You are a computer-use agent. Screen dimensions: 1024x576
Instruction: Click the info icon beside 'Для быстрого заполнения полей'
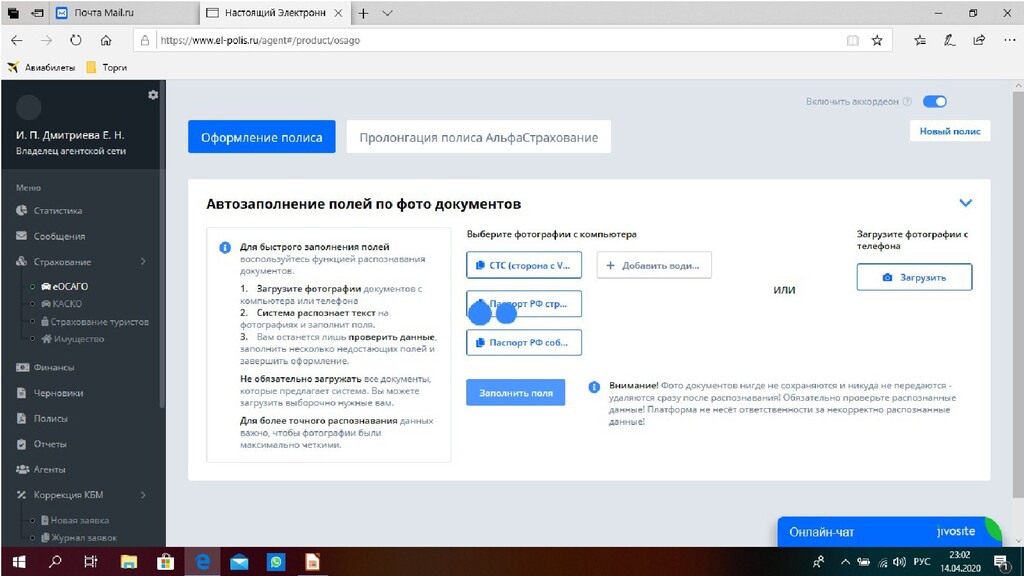[x=225, y=248]
